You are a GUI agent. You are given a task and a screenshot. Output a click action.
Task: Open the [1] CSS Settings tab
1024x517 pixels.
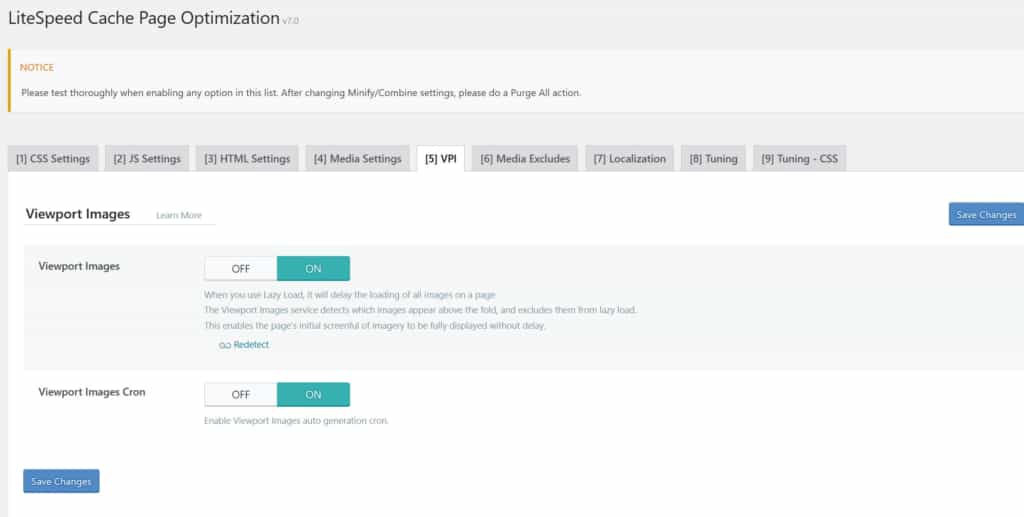(53, 159)
